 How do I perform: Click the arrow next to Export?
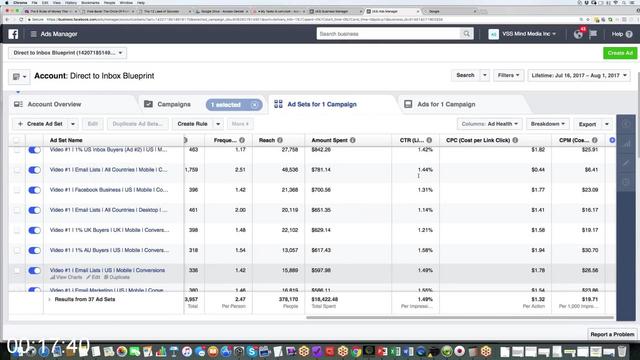click(x=607, y=124)
